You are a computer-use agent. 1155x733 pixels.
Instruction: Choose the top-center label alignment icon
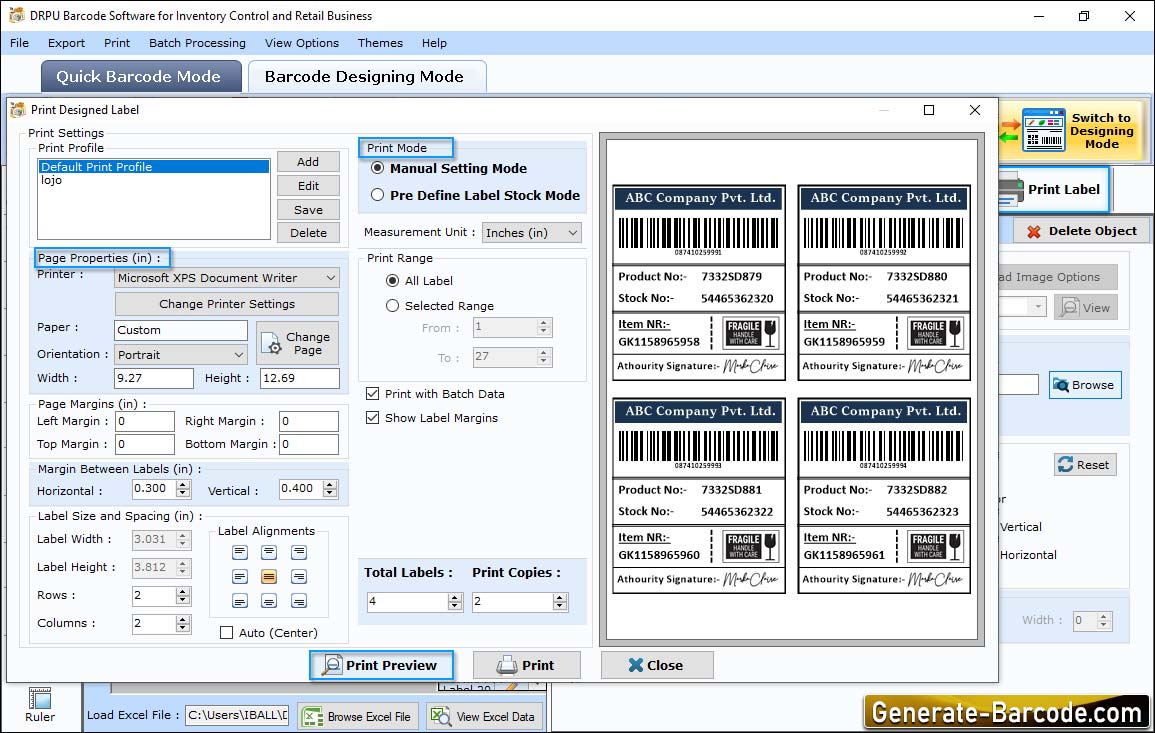point(269,553)
